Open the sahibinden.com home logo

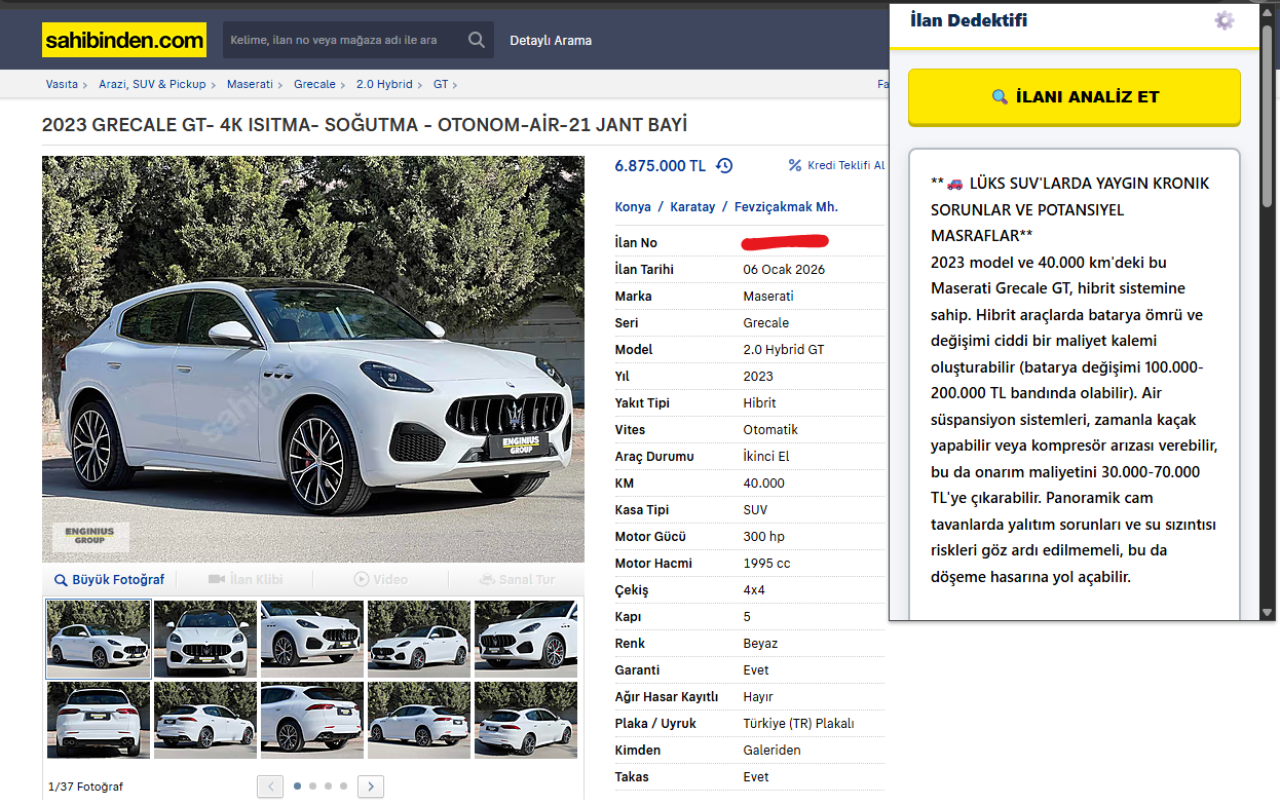coord(124,40)
